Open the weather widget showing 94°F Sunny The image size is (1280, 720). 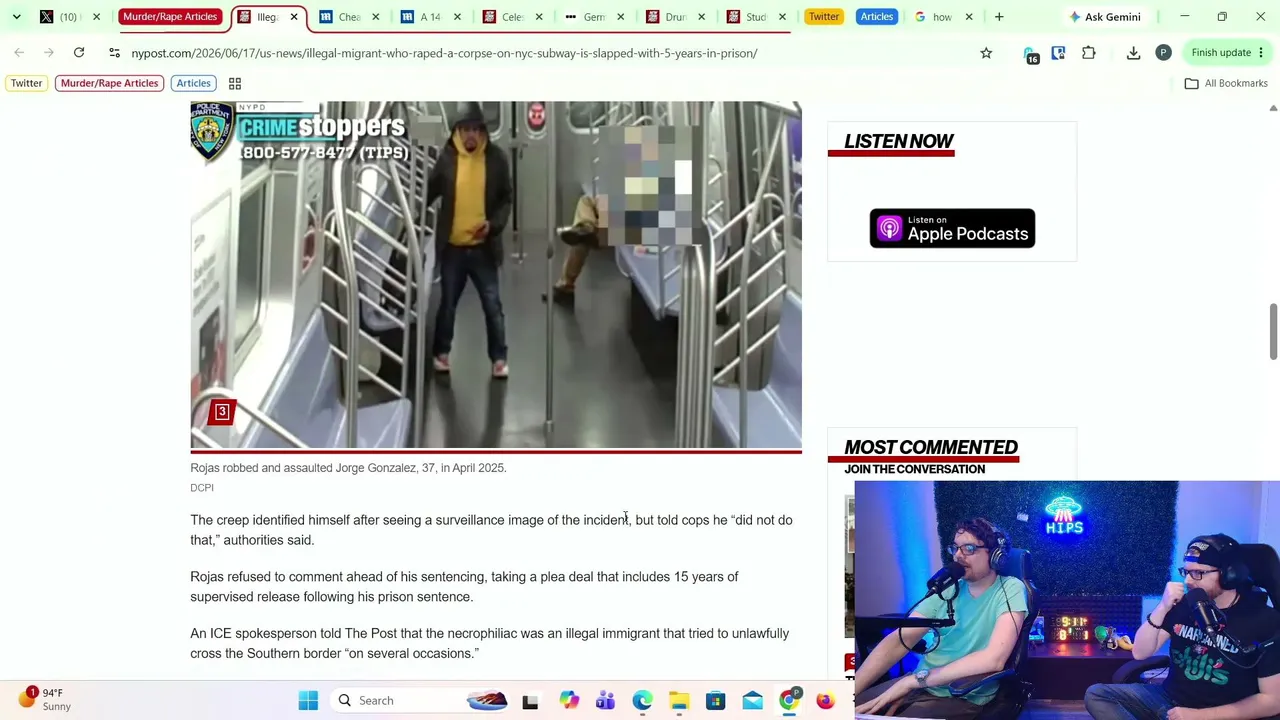pyautogui.click(x=47, y=700)
